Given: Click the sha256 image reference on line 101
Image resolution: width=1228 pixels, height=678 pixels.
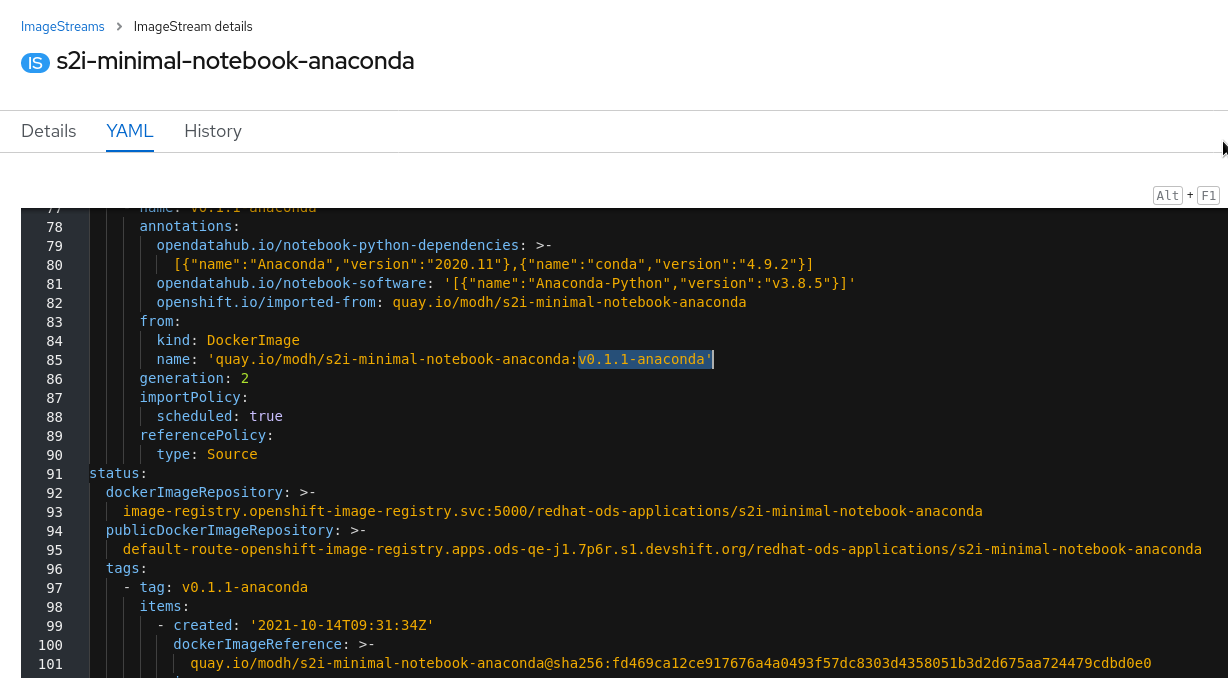Looking at the screenshot, I should pos(670,663).
